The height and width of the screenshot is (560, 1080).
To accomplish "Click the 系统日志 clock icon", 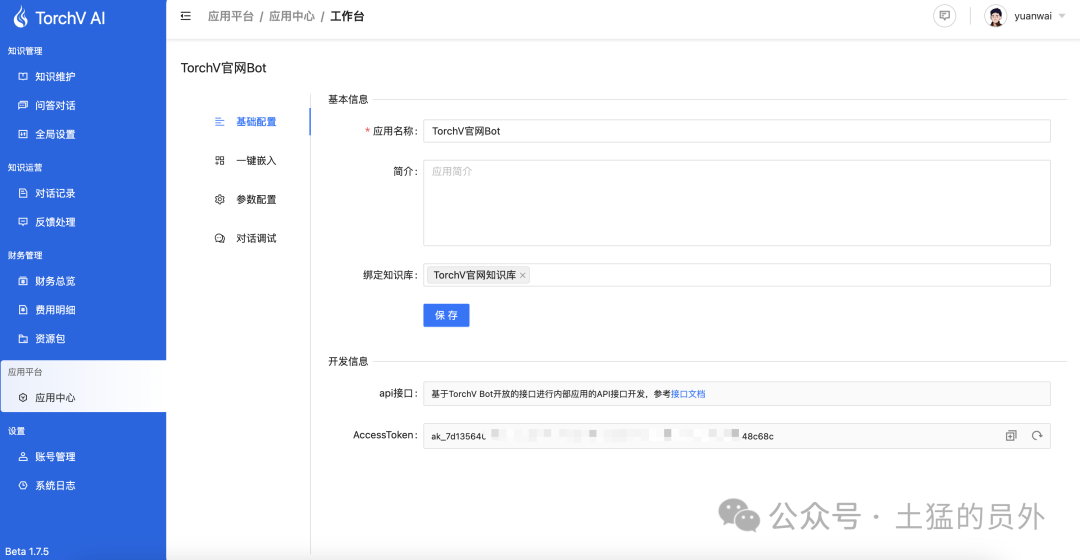I will pos(23,486).
